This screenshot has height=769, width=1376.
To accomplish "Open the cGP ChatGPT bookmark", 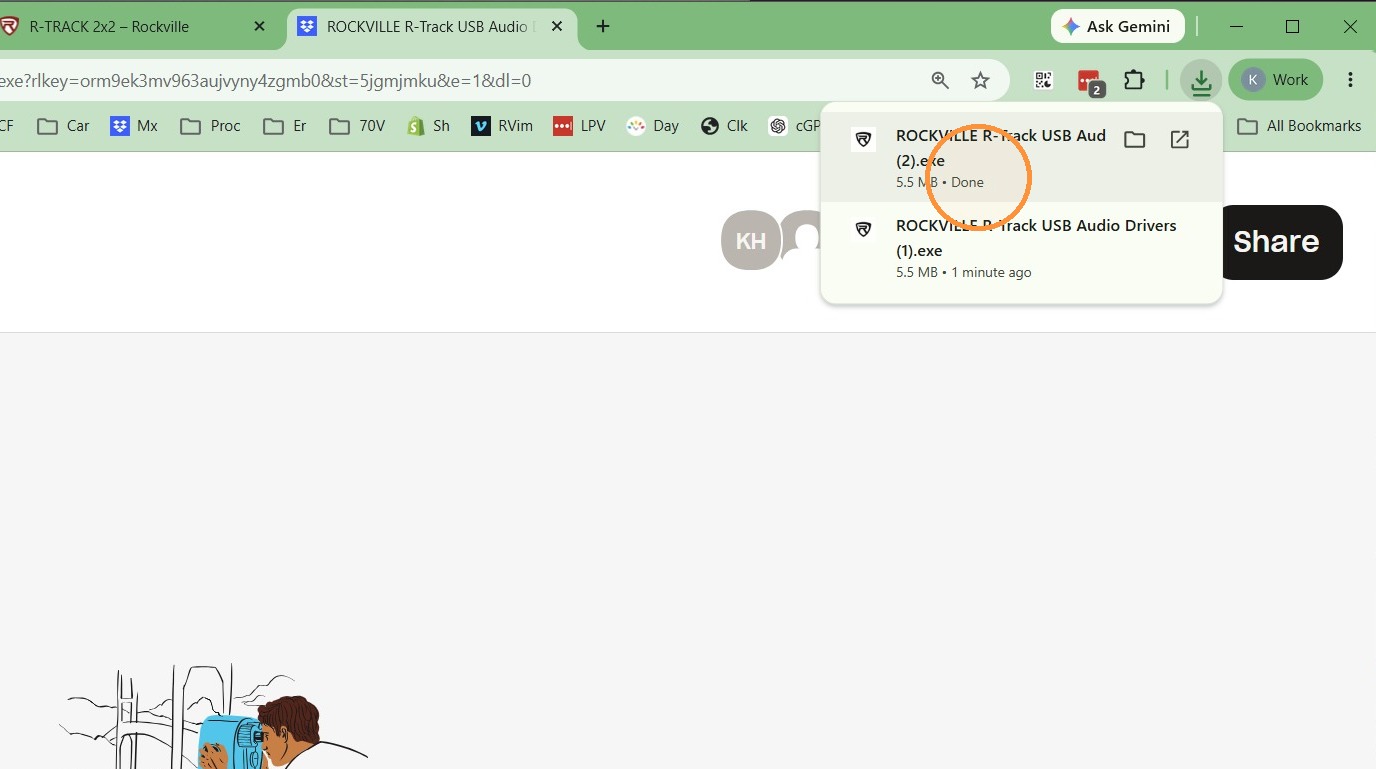I will (795, 126).
